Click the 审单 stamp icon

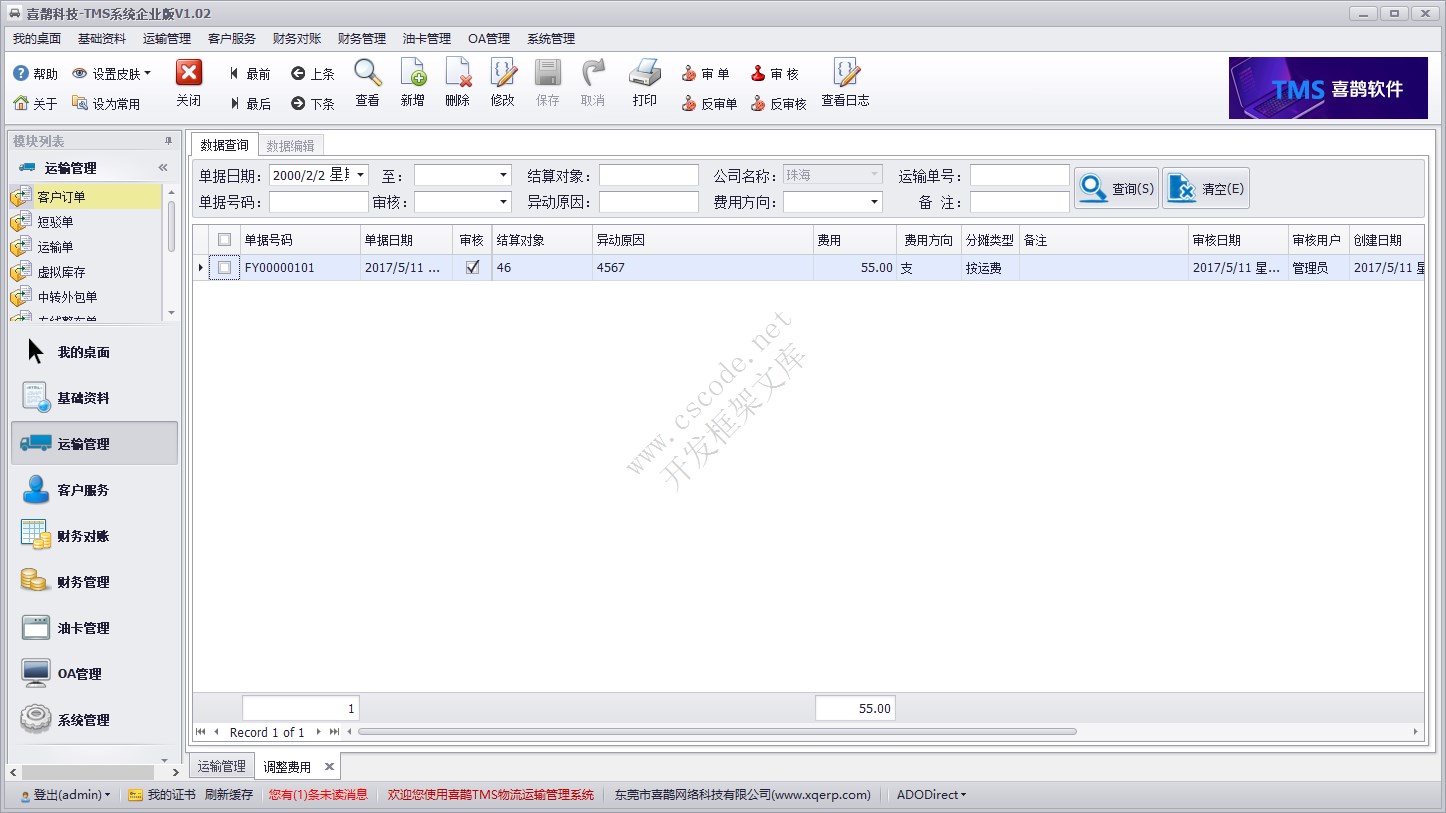[705, 74]
